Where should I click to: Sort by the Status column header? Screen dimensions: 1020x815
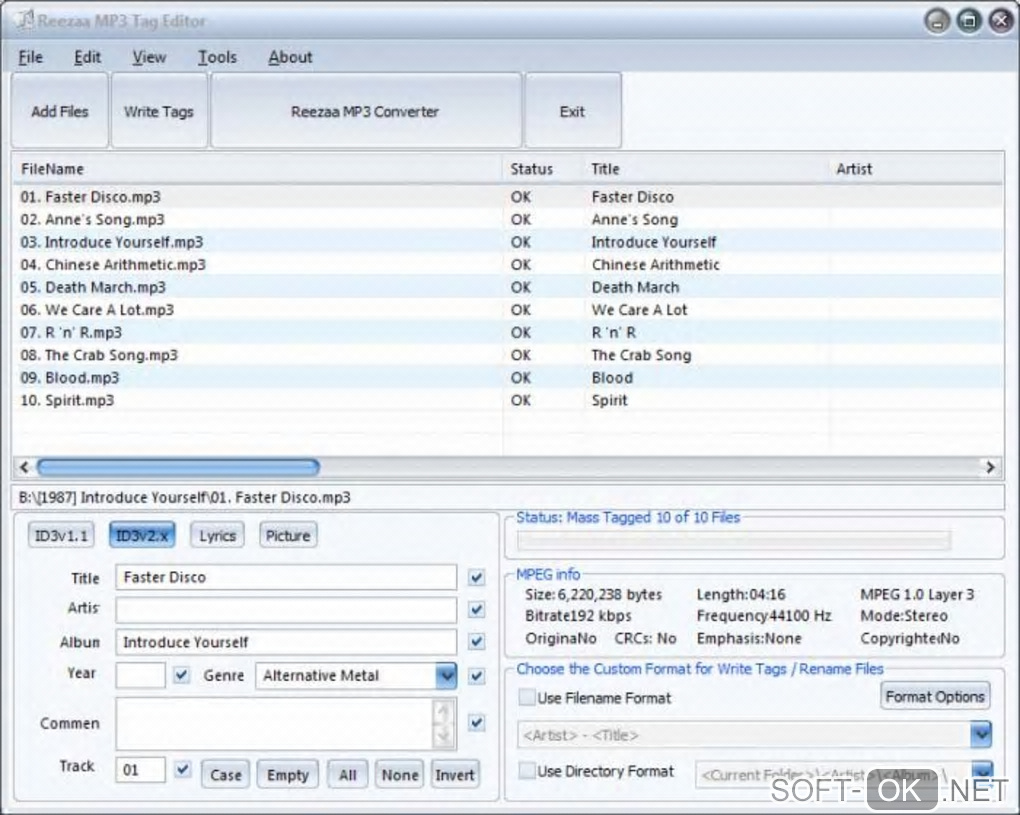[541, 169]
